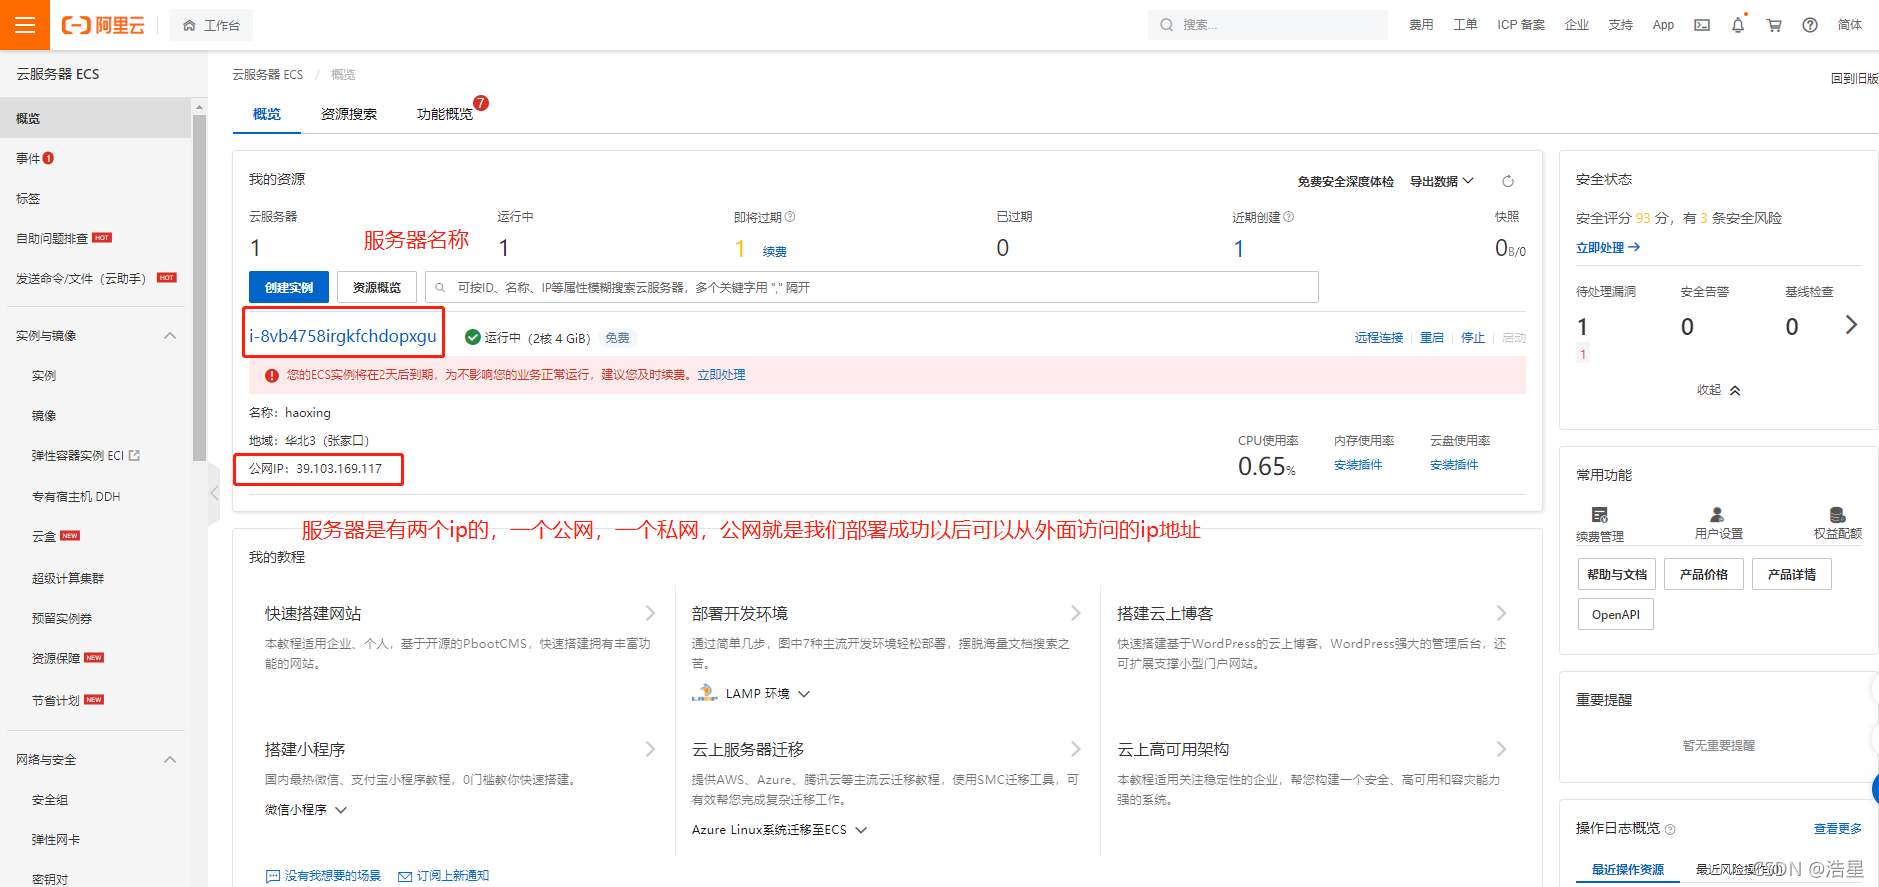This screenshot has width=1879, height=887.
Task: Open 资源保障 in the sidebar
Action: [56, 658]
